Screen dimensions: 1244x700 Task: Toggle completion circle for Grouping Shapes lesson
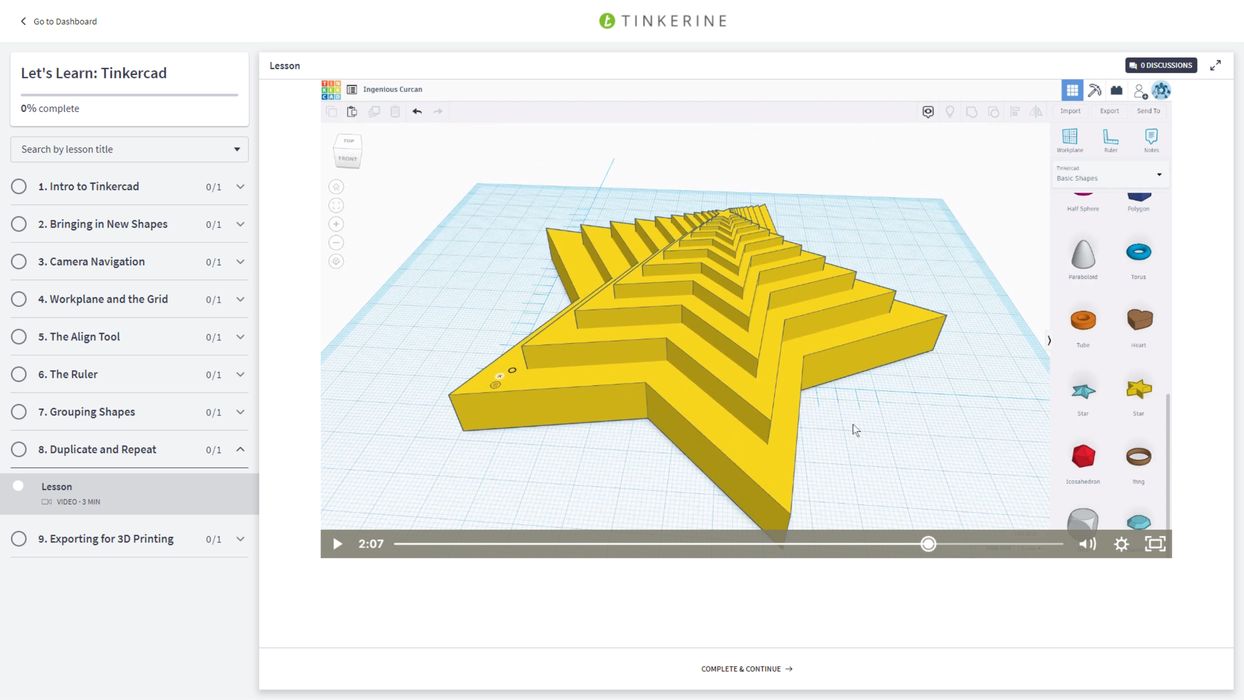[x=18, y=411]
